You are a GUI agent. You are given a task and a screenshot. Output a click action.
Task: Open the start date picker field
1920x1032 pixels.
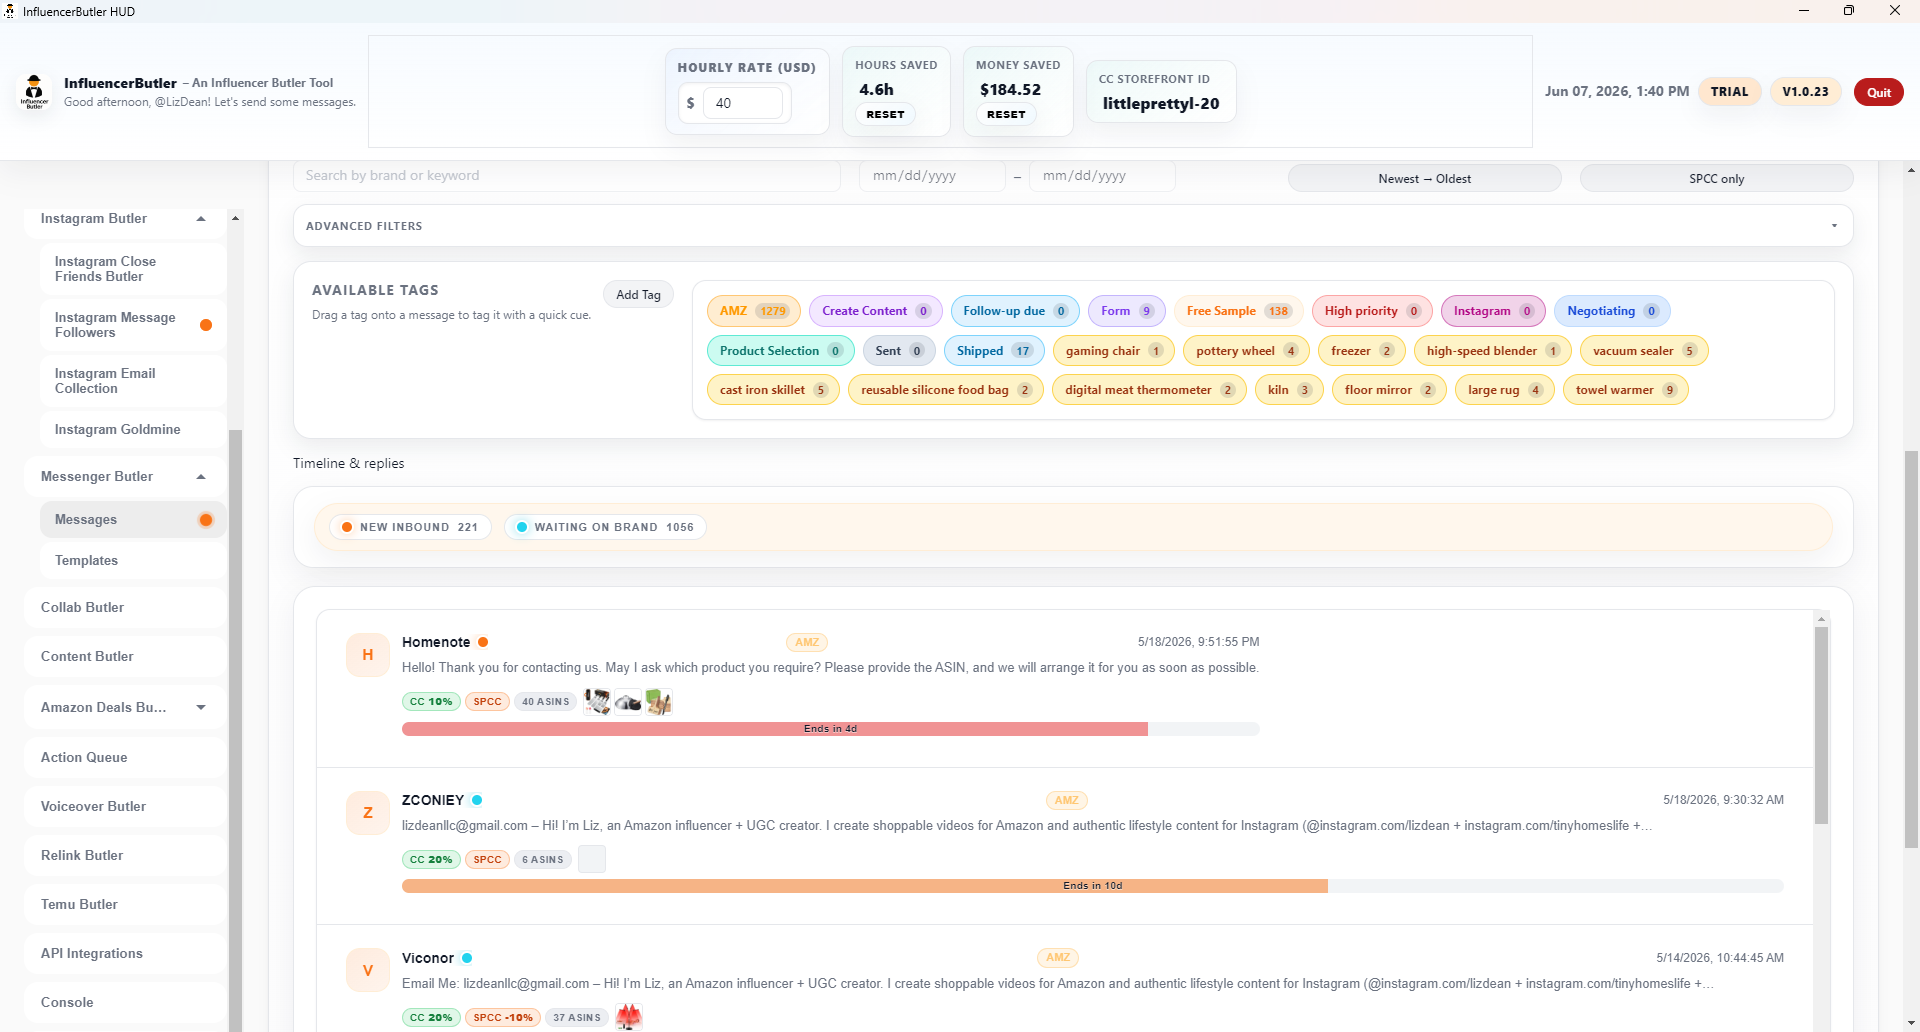tap(932, 176)
